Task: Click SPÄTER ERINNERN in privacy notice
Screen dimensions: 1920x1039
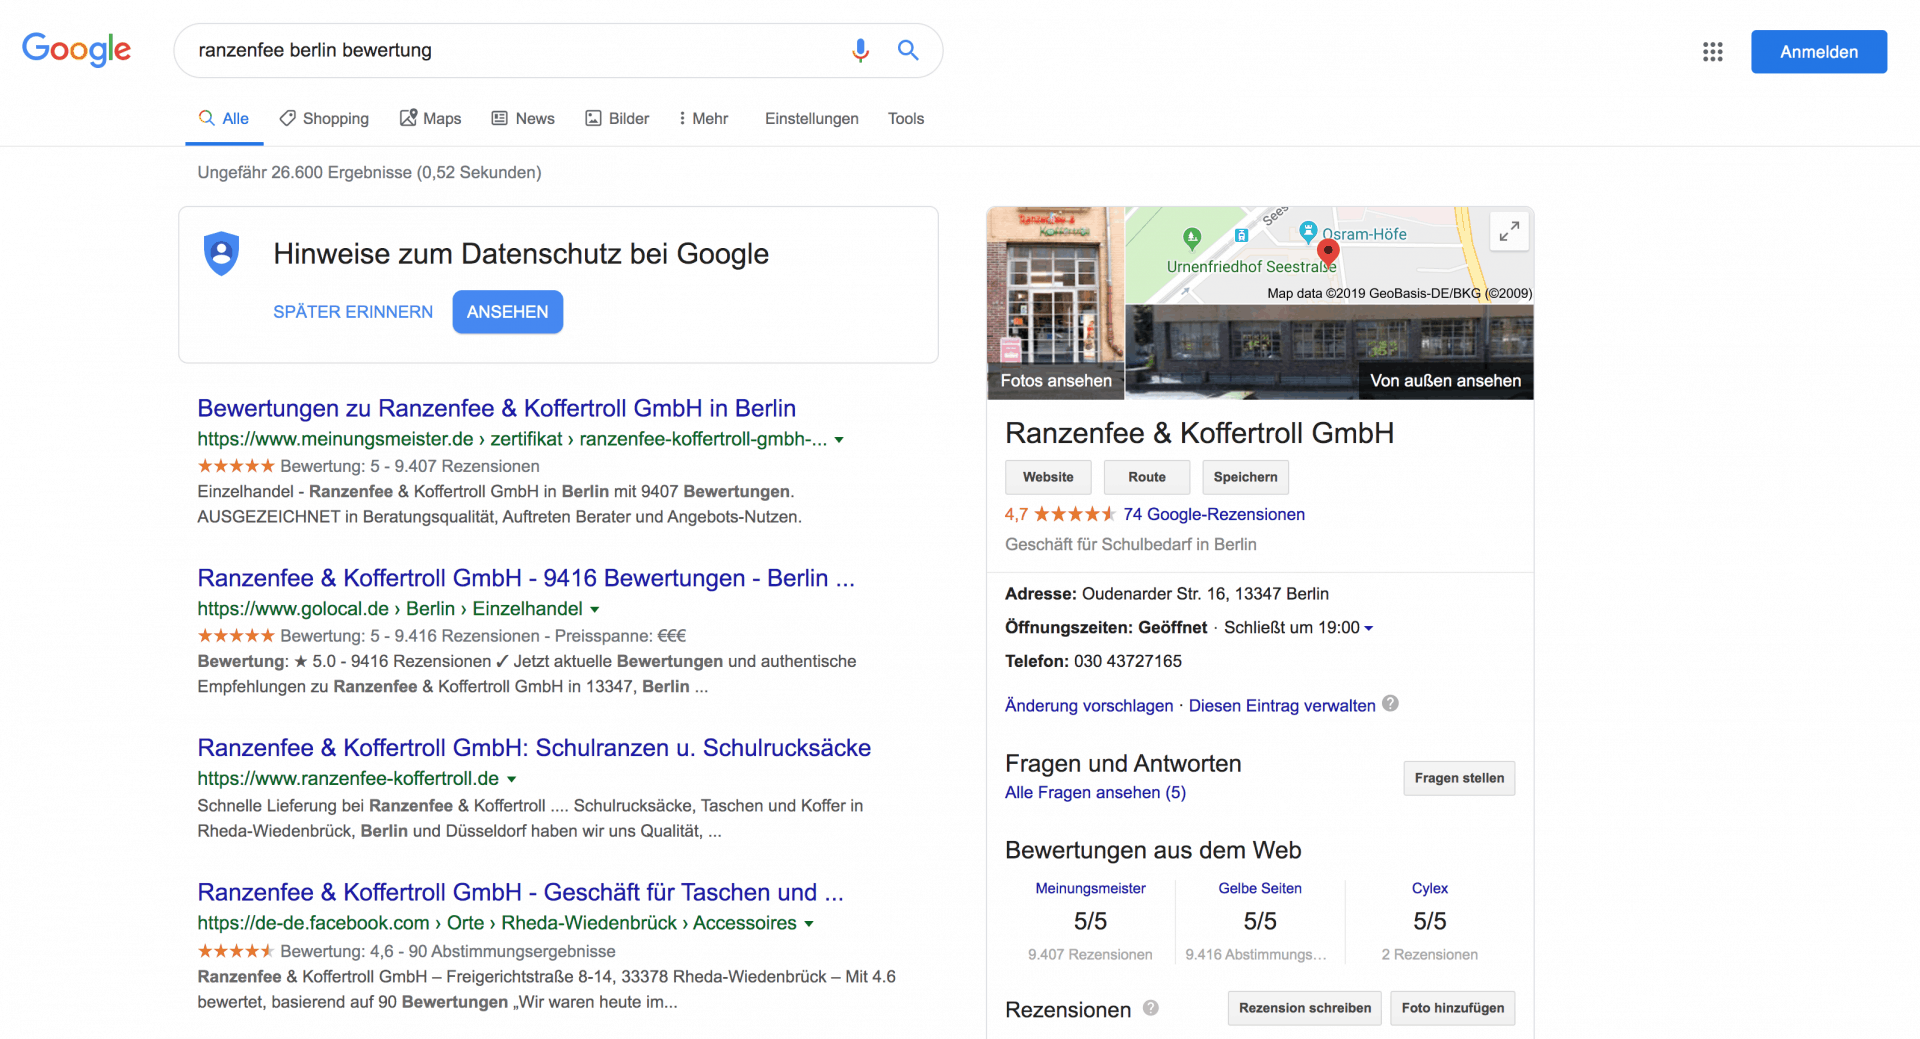Action: point(353,312)
